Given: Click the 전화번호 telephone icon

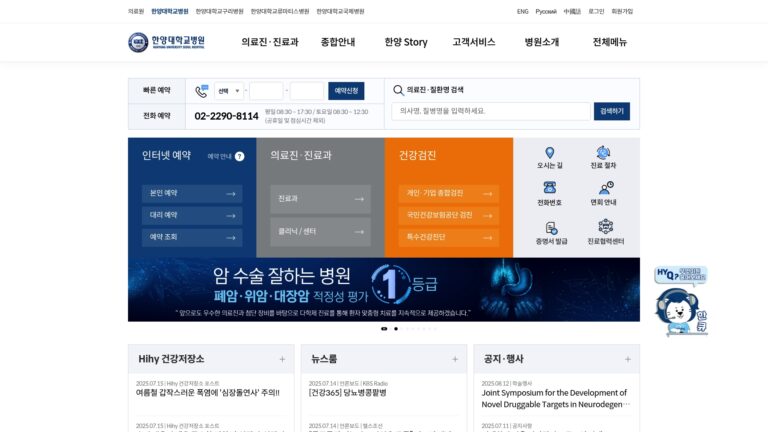Looking at the screenshot, I should 550,188.
